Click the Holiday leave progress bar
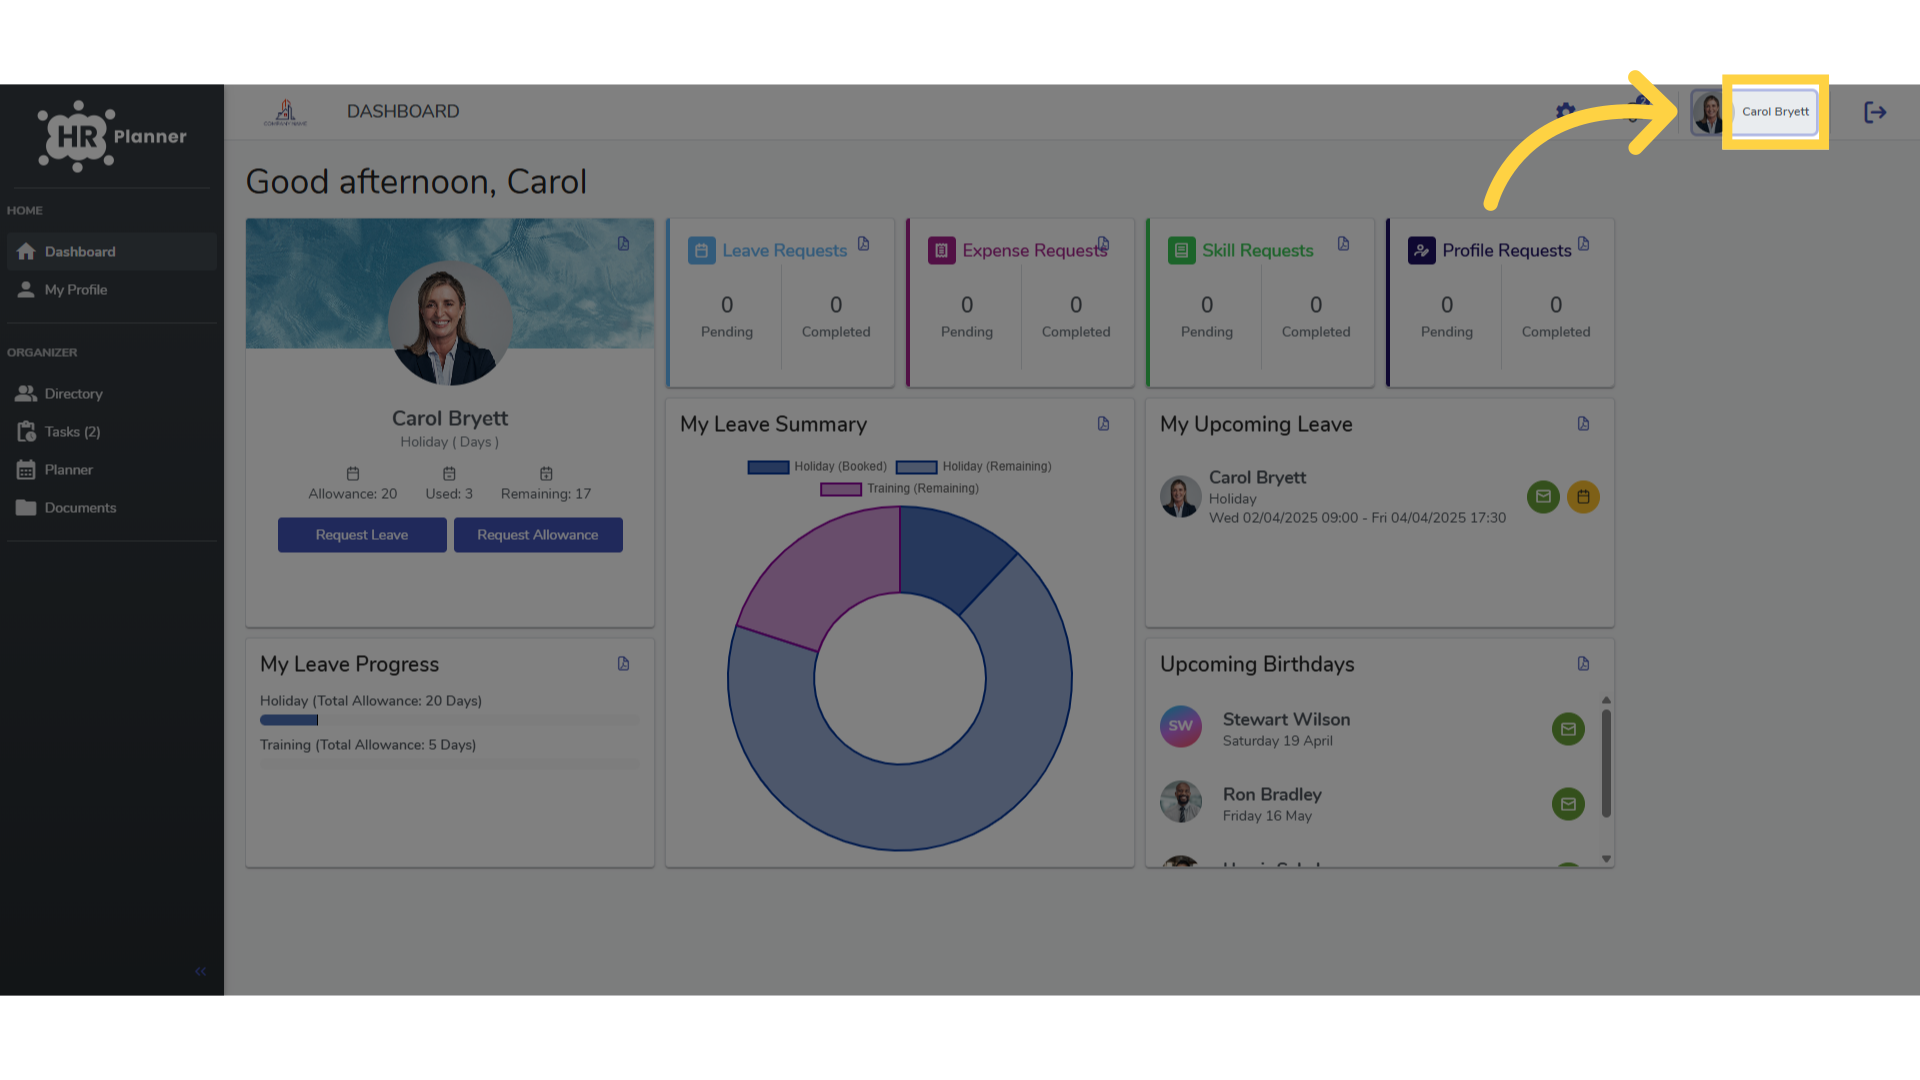The height and width of the screenshot is (1080, 1920). coord(450,720)
